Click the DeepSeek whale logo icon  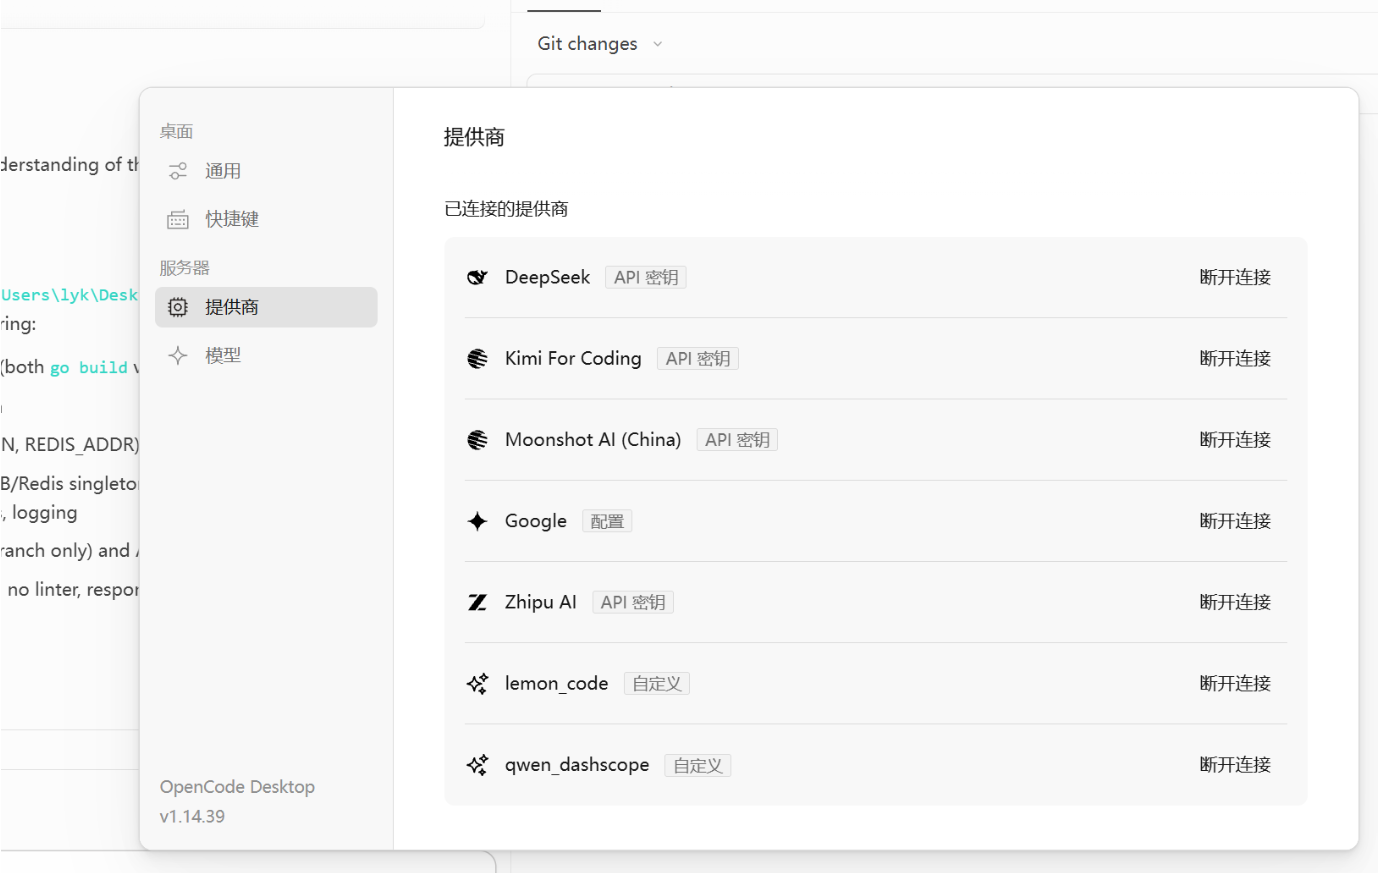click(x=478, y=277)
